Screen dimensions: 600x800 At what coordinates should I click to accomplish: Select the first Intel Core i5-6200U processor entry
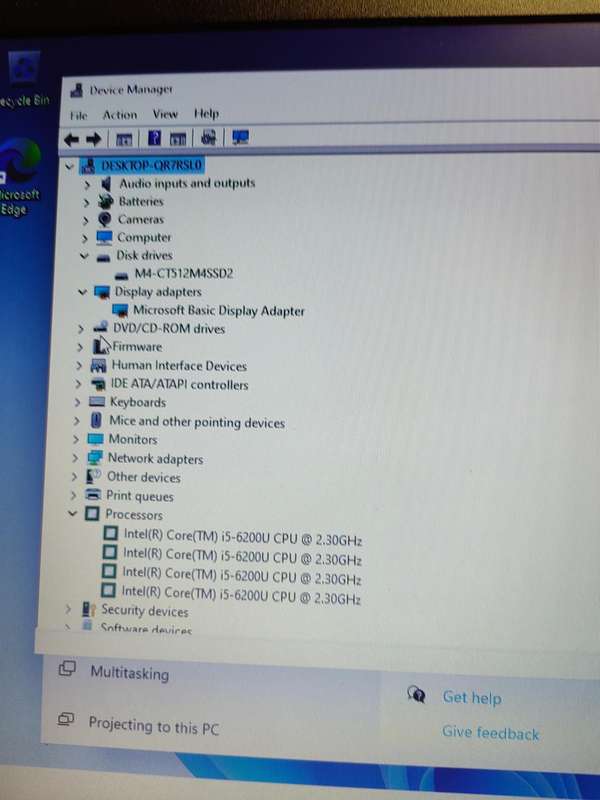click(243, 537)
